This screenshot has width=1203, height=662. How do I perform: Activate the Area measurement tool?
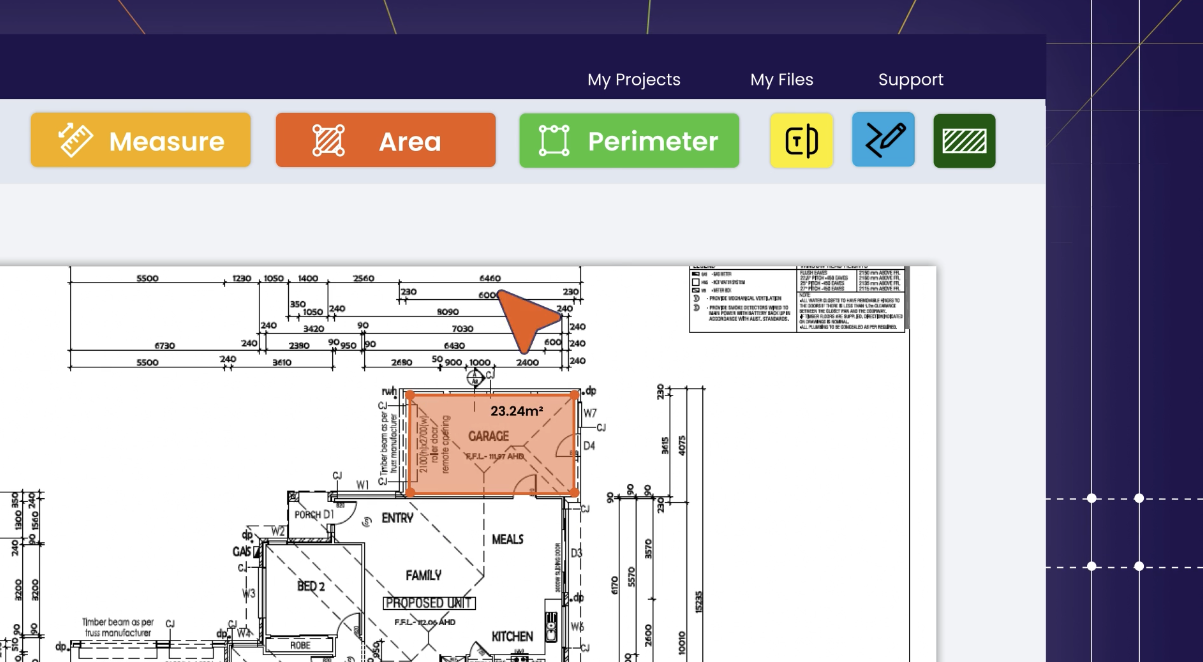coord(386,140)
